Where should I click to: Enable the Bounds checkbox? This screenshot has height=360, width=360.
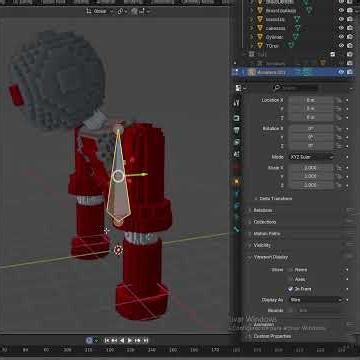(x=290, y=310)
